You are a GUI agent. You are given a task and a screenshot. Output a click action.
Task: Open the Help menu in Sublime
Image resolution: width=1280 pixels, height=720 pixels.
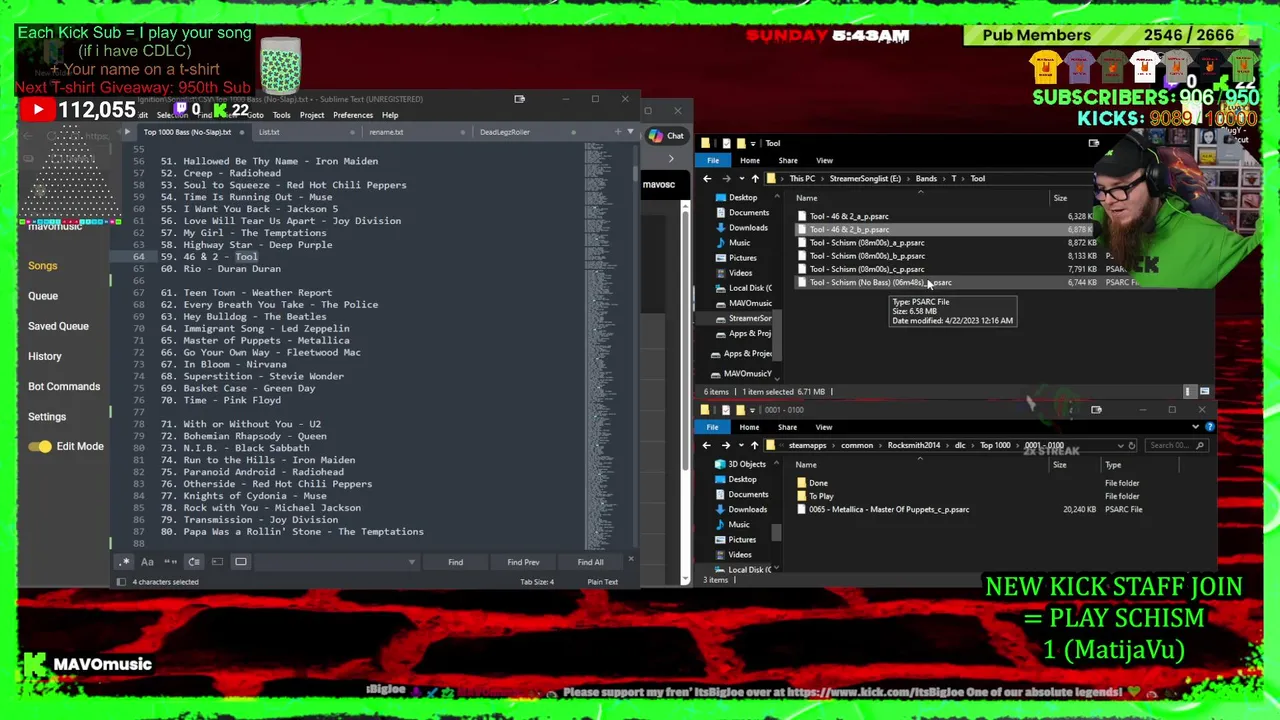pos(390,115)
